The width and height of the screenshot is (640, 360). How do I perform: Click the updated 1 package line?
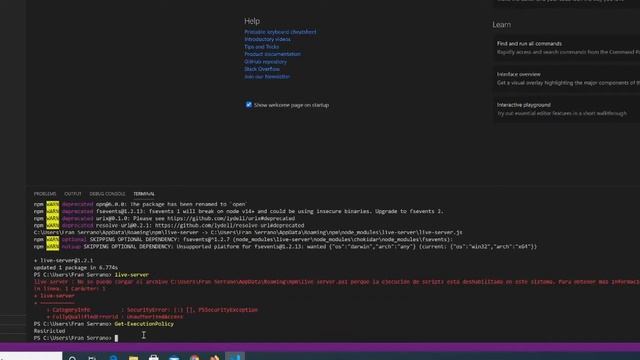76,268
